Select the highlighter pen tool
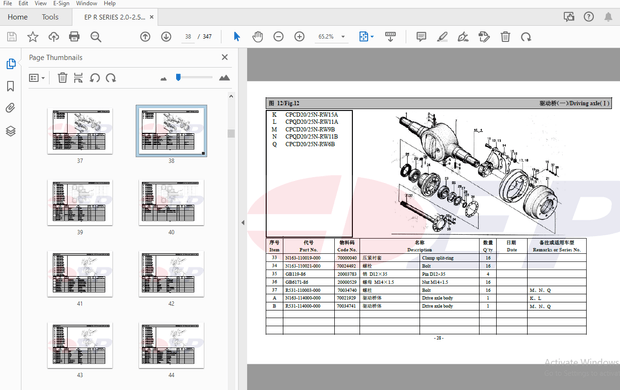 pyautogui.click(x=442, y=37)
